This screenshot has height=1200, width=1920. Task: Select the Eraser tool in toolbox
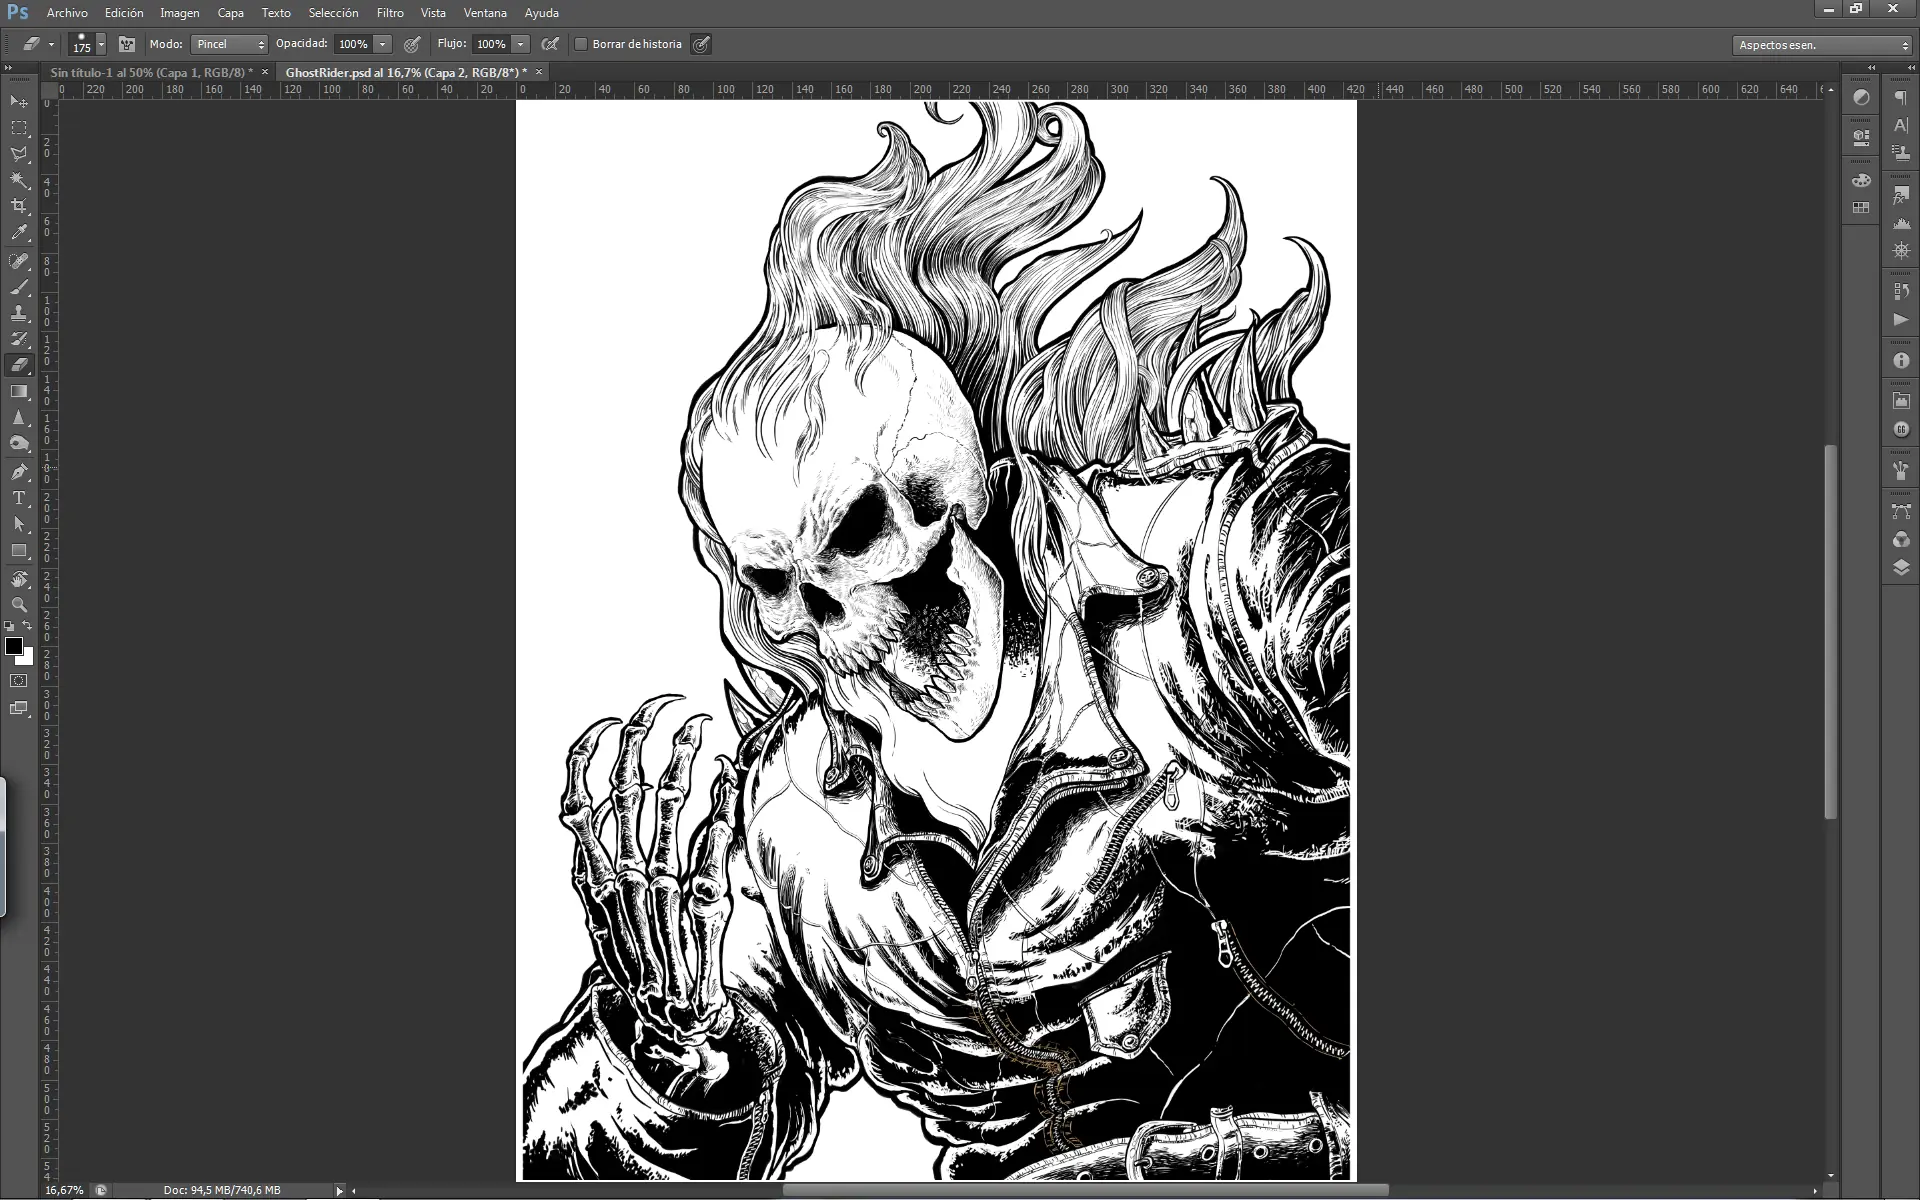pos(19,365)
